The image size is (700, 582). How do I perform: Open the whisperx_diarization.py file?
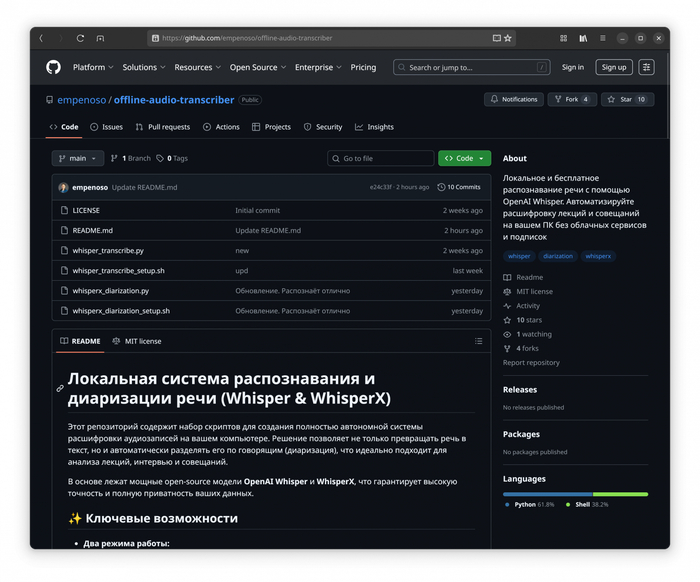pos(110,291)
